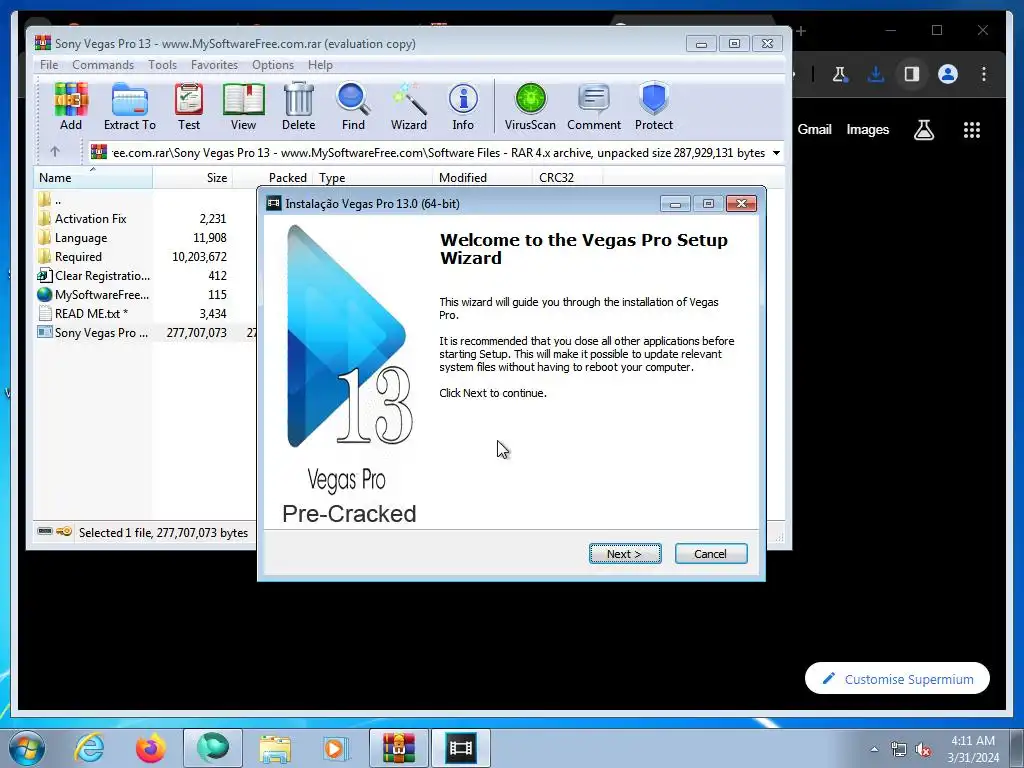Select the Language folder

(x=72, y=238)
